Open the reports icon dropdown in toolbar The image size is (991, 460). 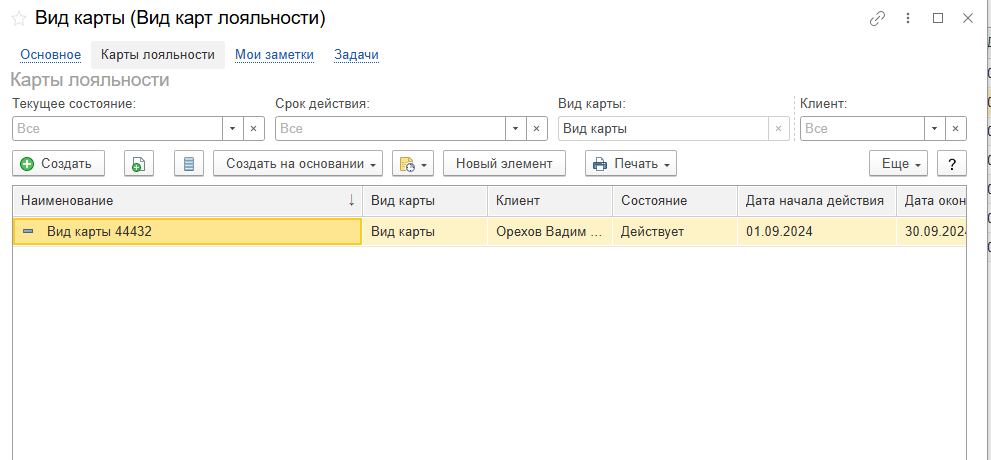(412, 163)
